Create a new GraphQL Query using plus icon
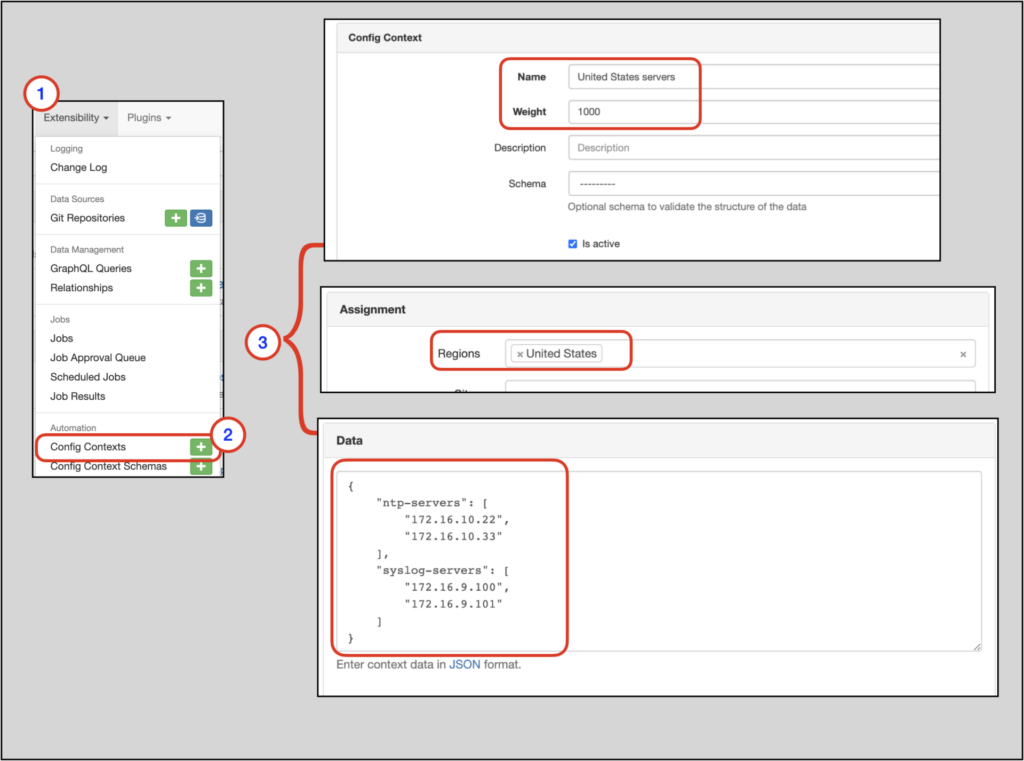Viewport: 1024px width, 761px height. [x=200, y=268]
